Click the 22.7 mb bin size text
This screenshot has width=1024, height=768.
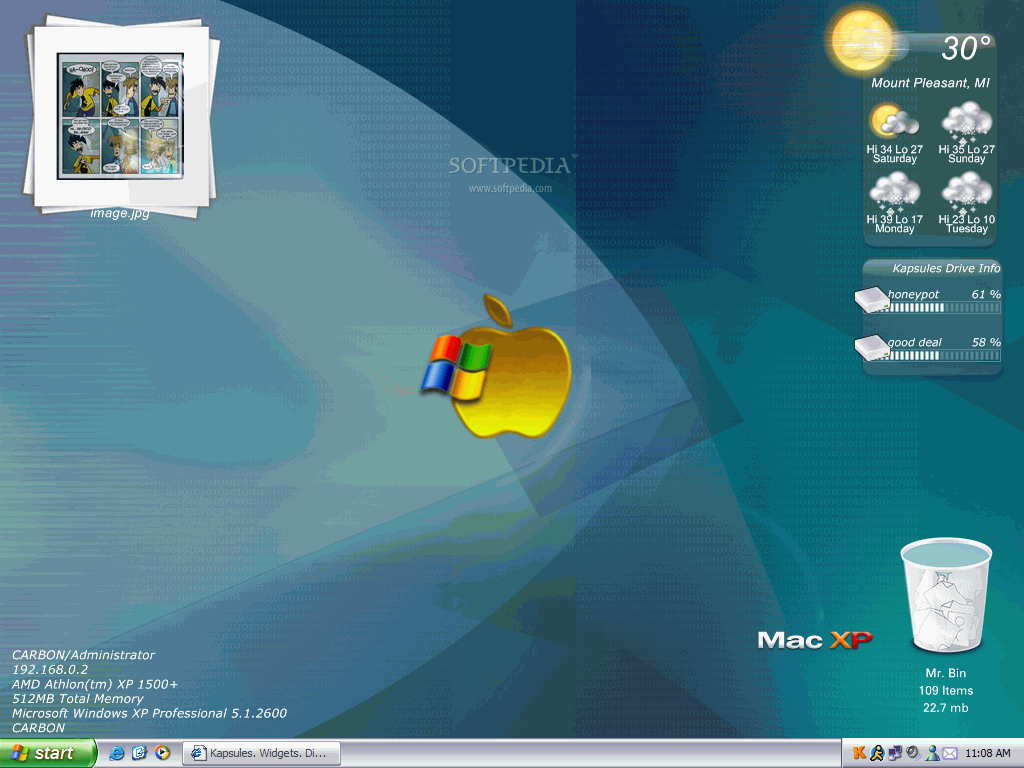point(946,708)
